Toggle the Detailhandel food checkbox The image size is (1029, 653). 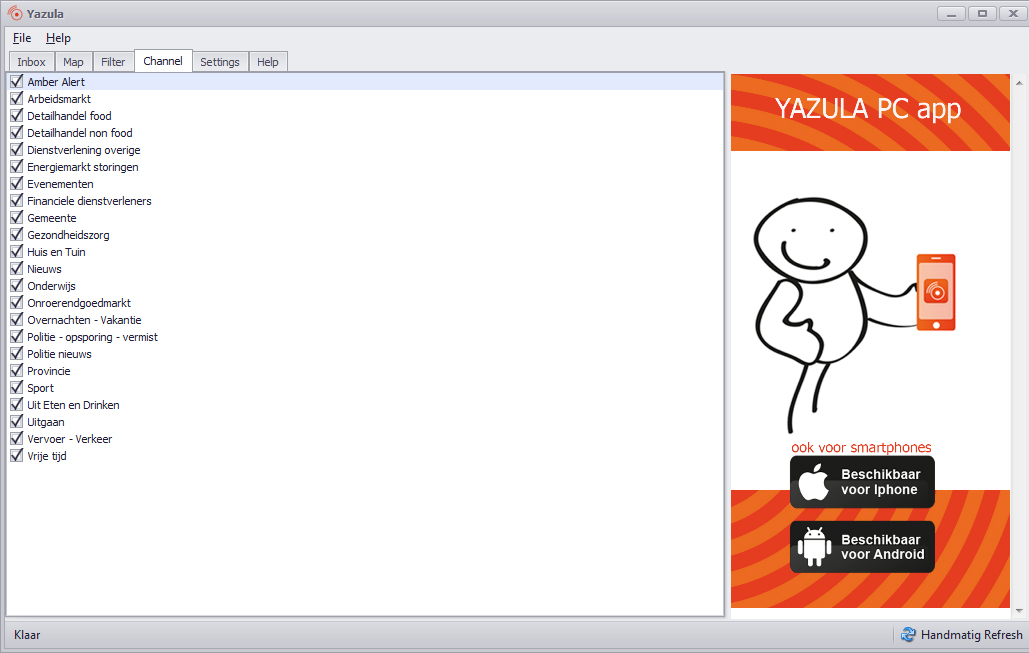pos(17,116)
